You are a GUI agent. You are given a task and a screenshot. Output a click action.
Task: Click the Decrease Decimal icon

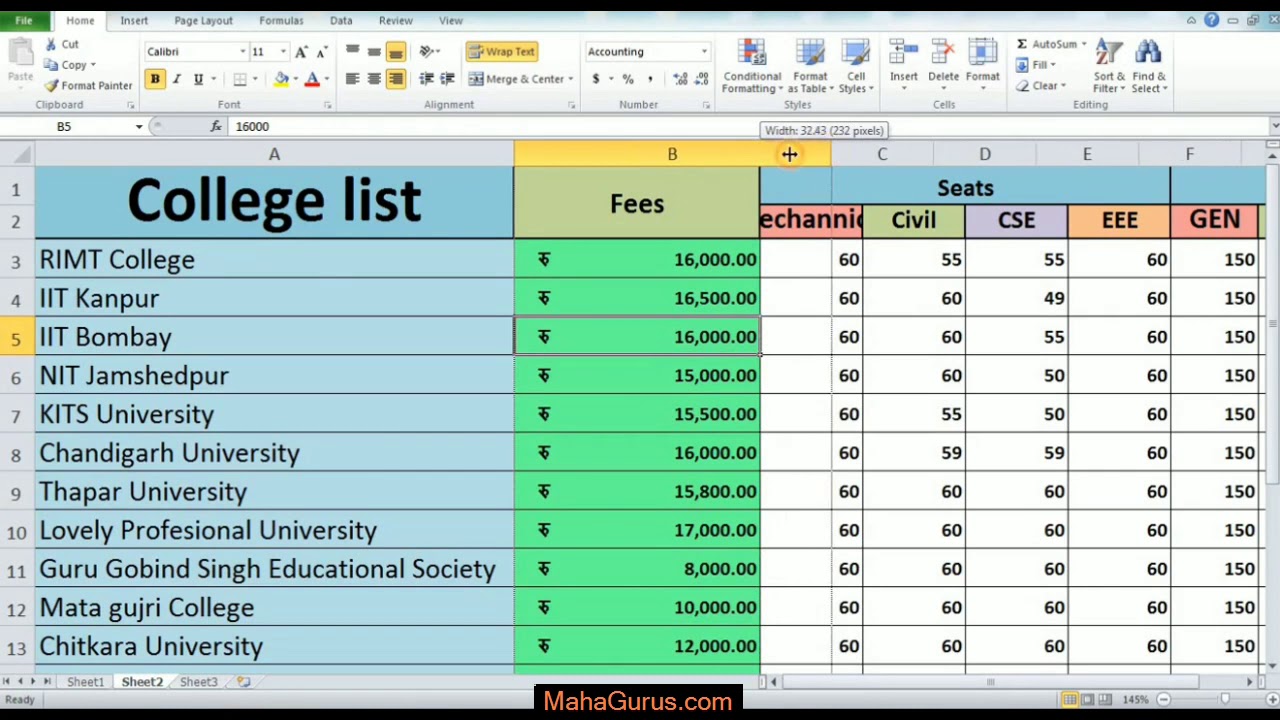click(699, 79)
